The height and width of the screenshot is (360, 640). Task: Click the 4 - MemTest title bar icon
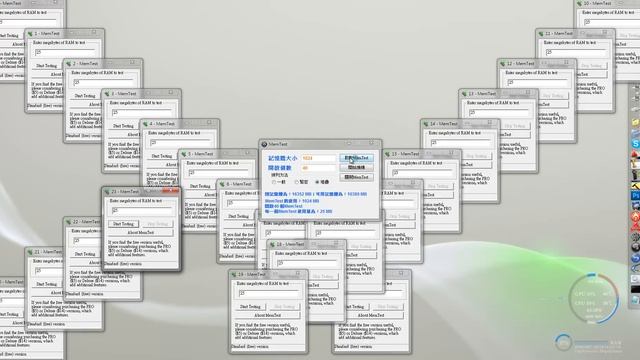pyautogui.click(x=145, y=124)
